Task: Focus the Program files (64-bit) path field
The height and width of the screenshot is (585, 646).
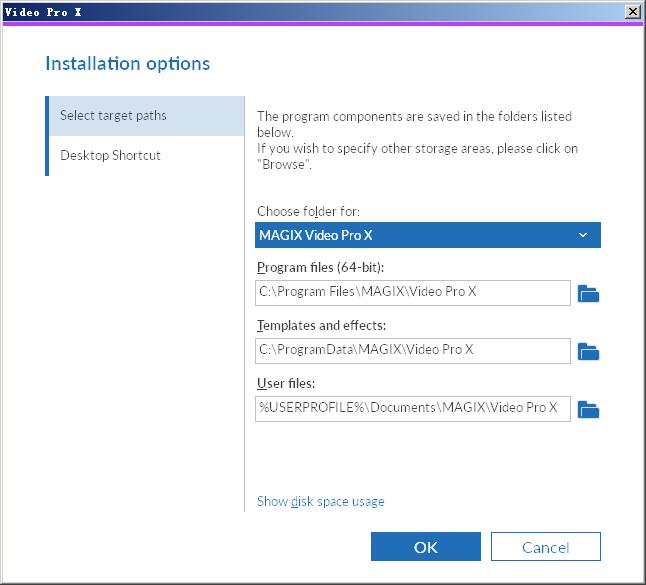Action: click(x=413, y=293)
